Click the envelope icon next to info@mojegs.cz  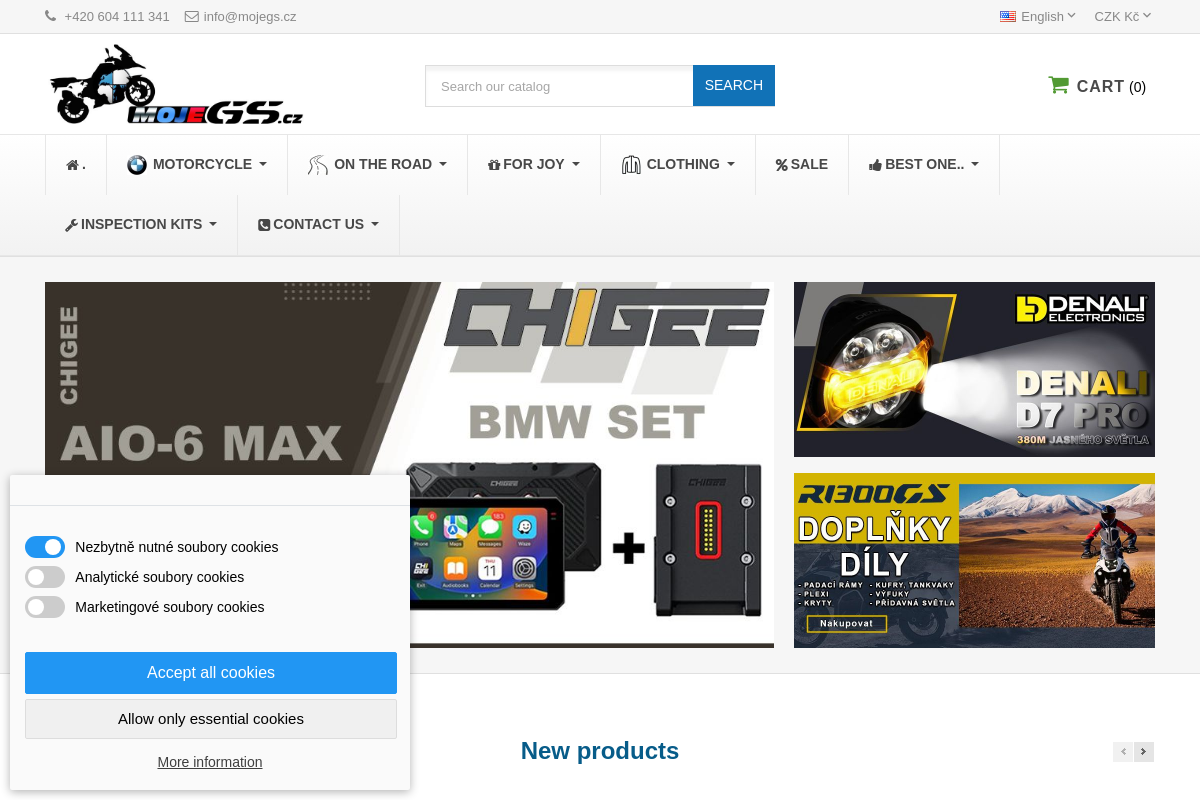point(192,16)
